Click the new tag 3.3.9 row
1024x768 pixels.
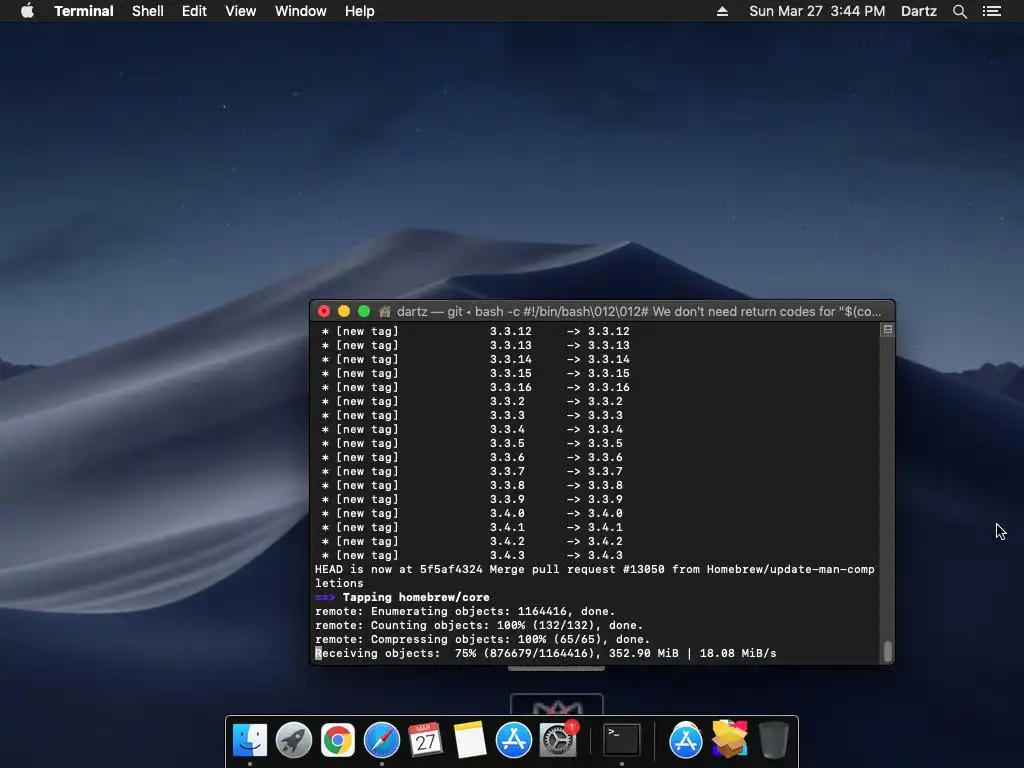coord(472,499)
